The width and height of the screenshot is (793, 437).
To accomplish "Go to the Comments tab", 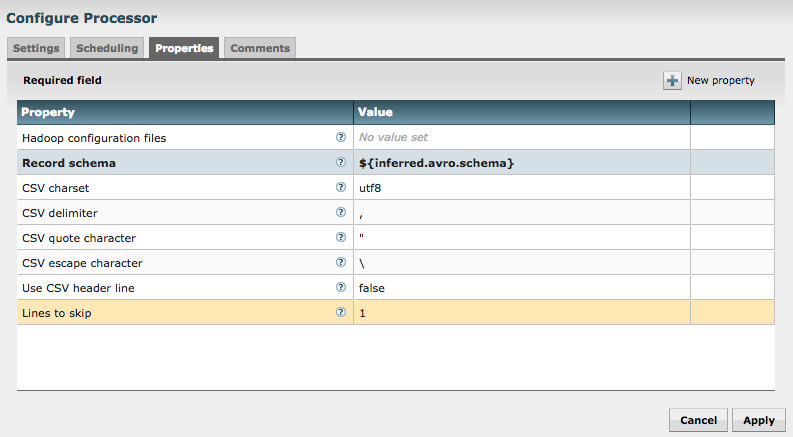I will pyautogui.click(x=259, y=48).
